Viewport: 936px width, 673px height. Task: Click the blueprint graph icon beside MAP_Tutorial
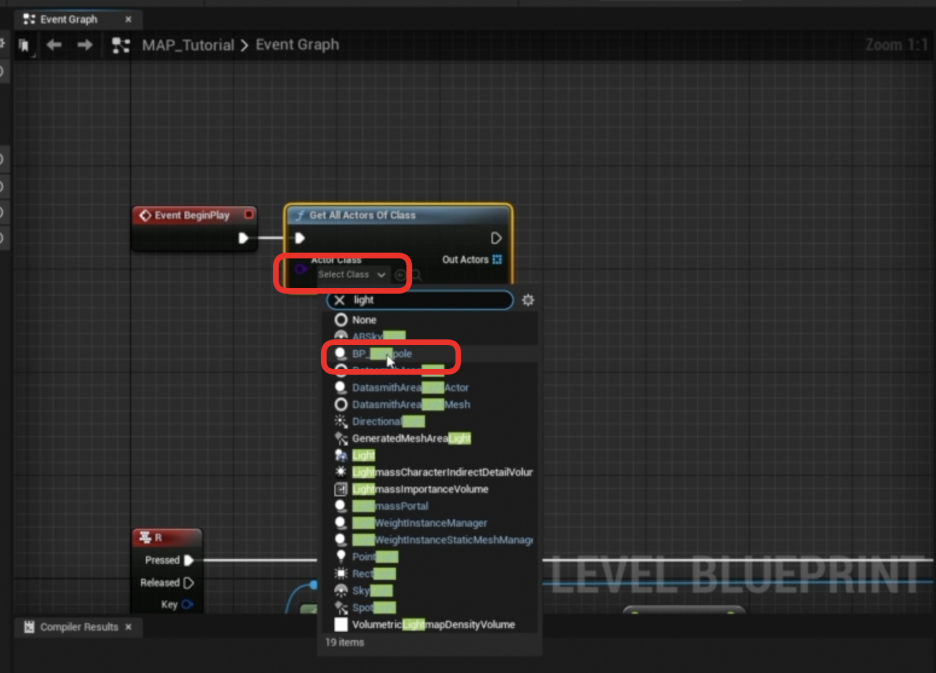(121, 45)
